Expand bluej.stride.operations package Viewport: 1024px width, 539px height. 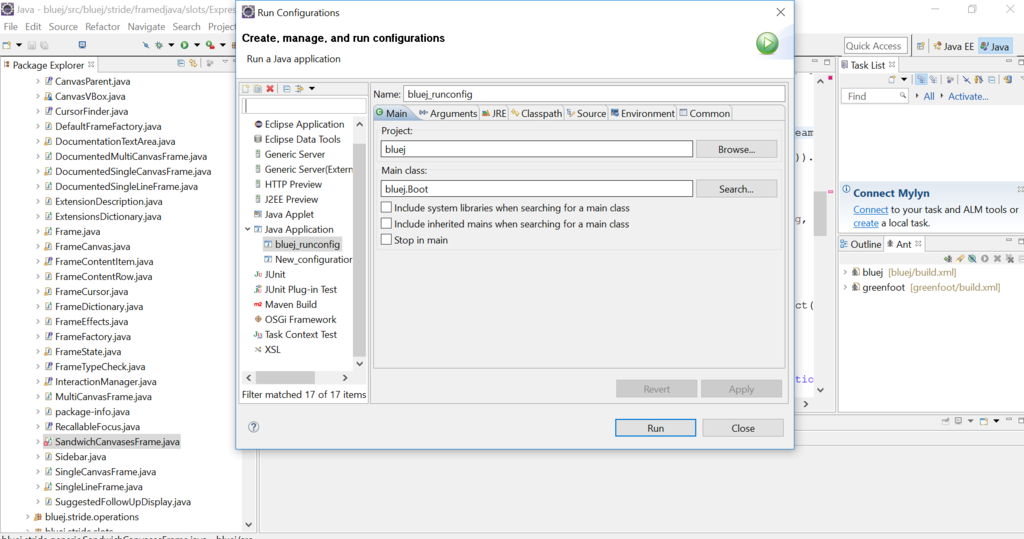point(27,517)
